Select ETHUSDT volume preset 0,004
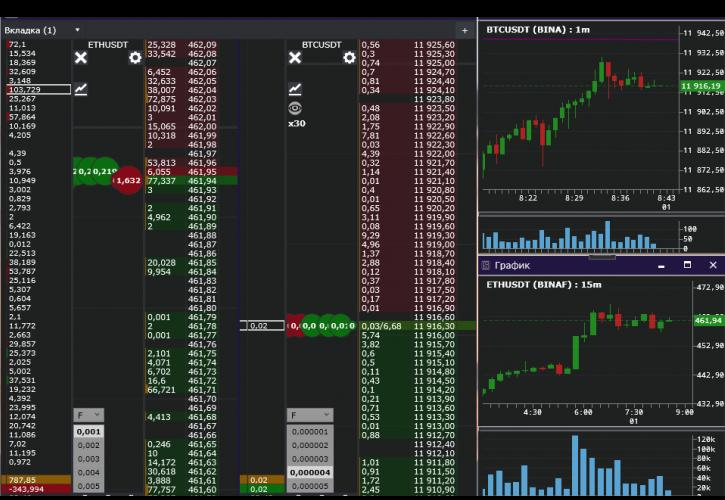 click(x=88, y=472)
